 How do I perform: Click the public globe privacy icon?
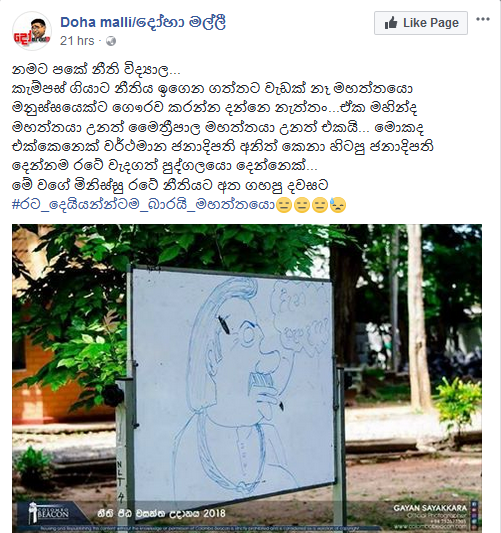[x=111, y=41]
